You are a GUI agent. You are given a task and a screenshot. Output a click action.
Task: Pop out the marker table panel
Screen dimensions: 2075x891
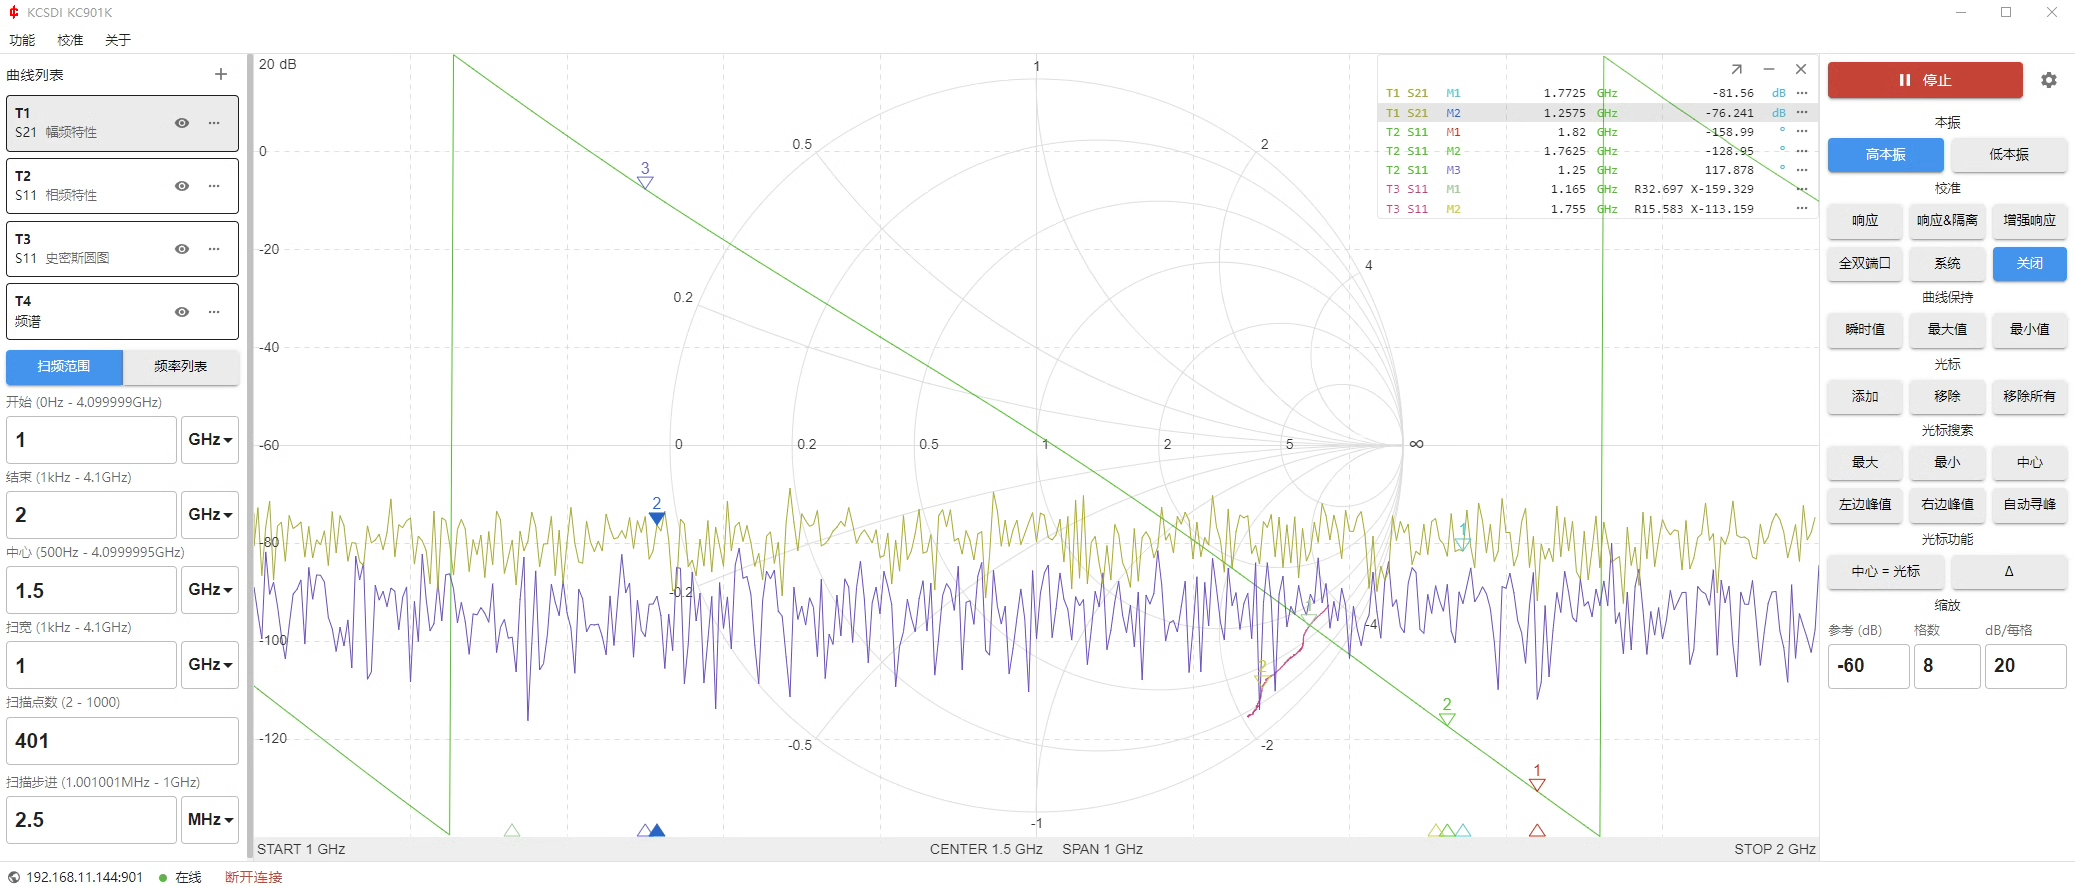1736,69
